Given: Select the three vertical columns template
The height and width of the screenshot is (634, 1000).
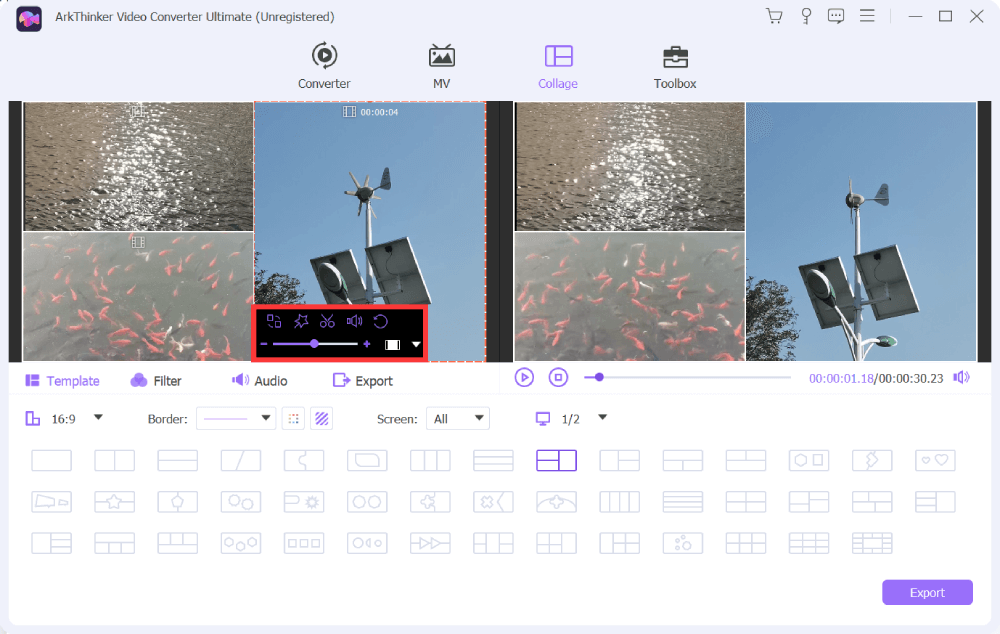Looking at the screenshot, I should [x=430, y=461].
